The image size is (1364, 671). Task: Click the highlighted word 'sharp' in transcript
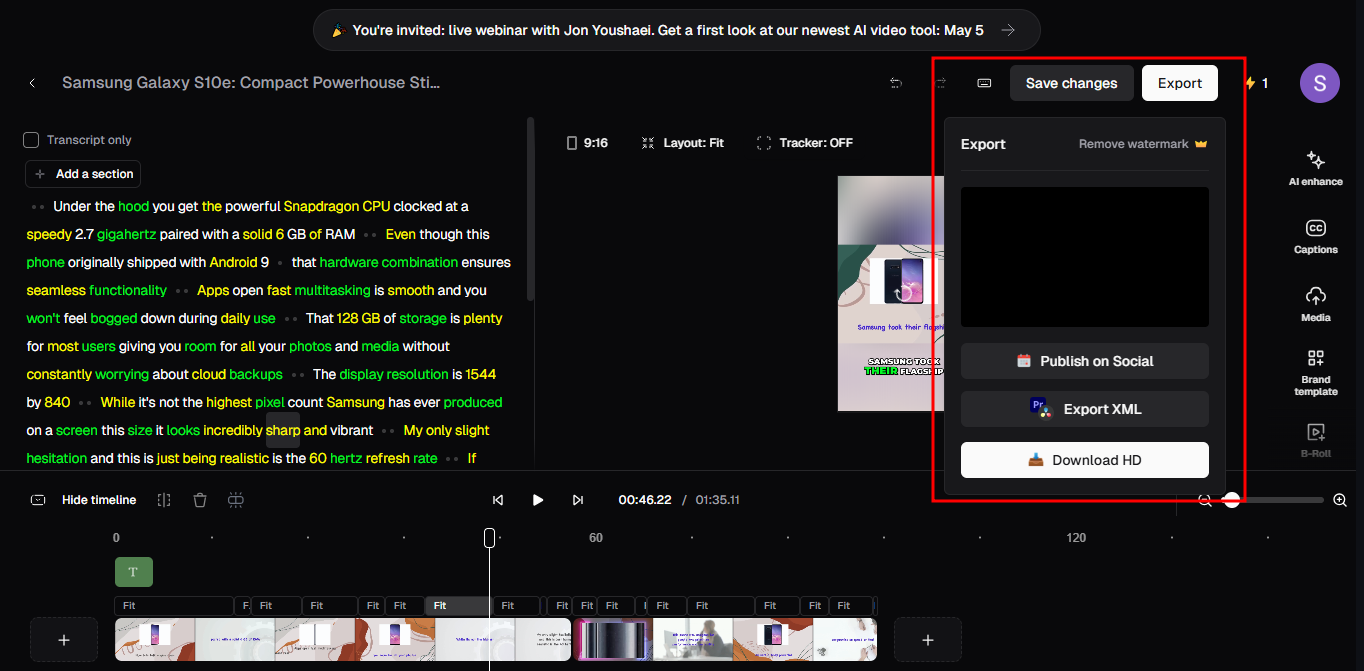pyautogui.click(x=283, y=430)
